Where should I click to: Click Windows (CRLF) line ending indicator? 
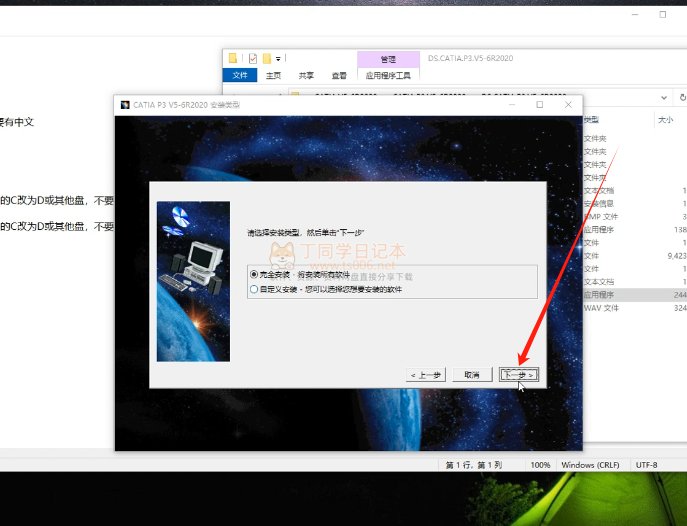[x=590, y=465]
